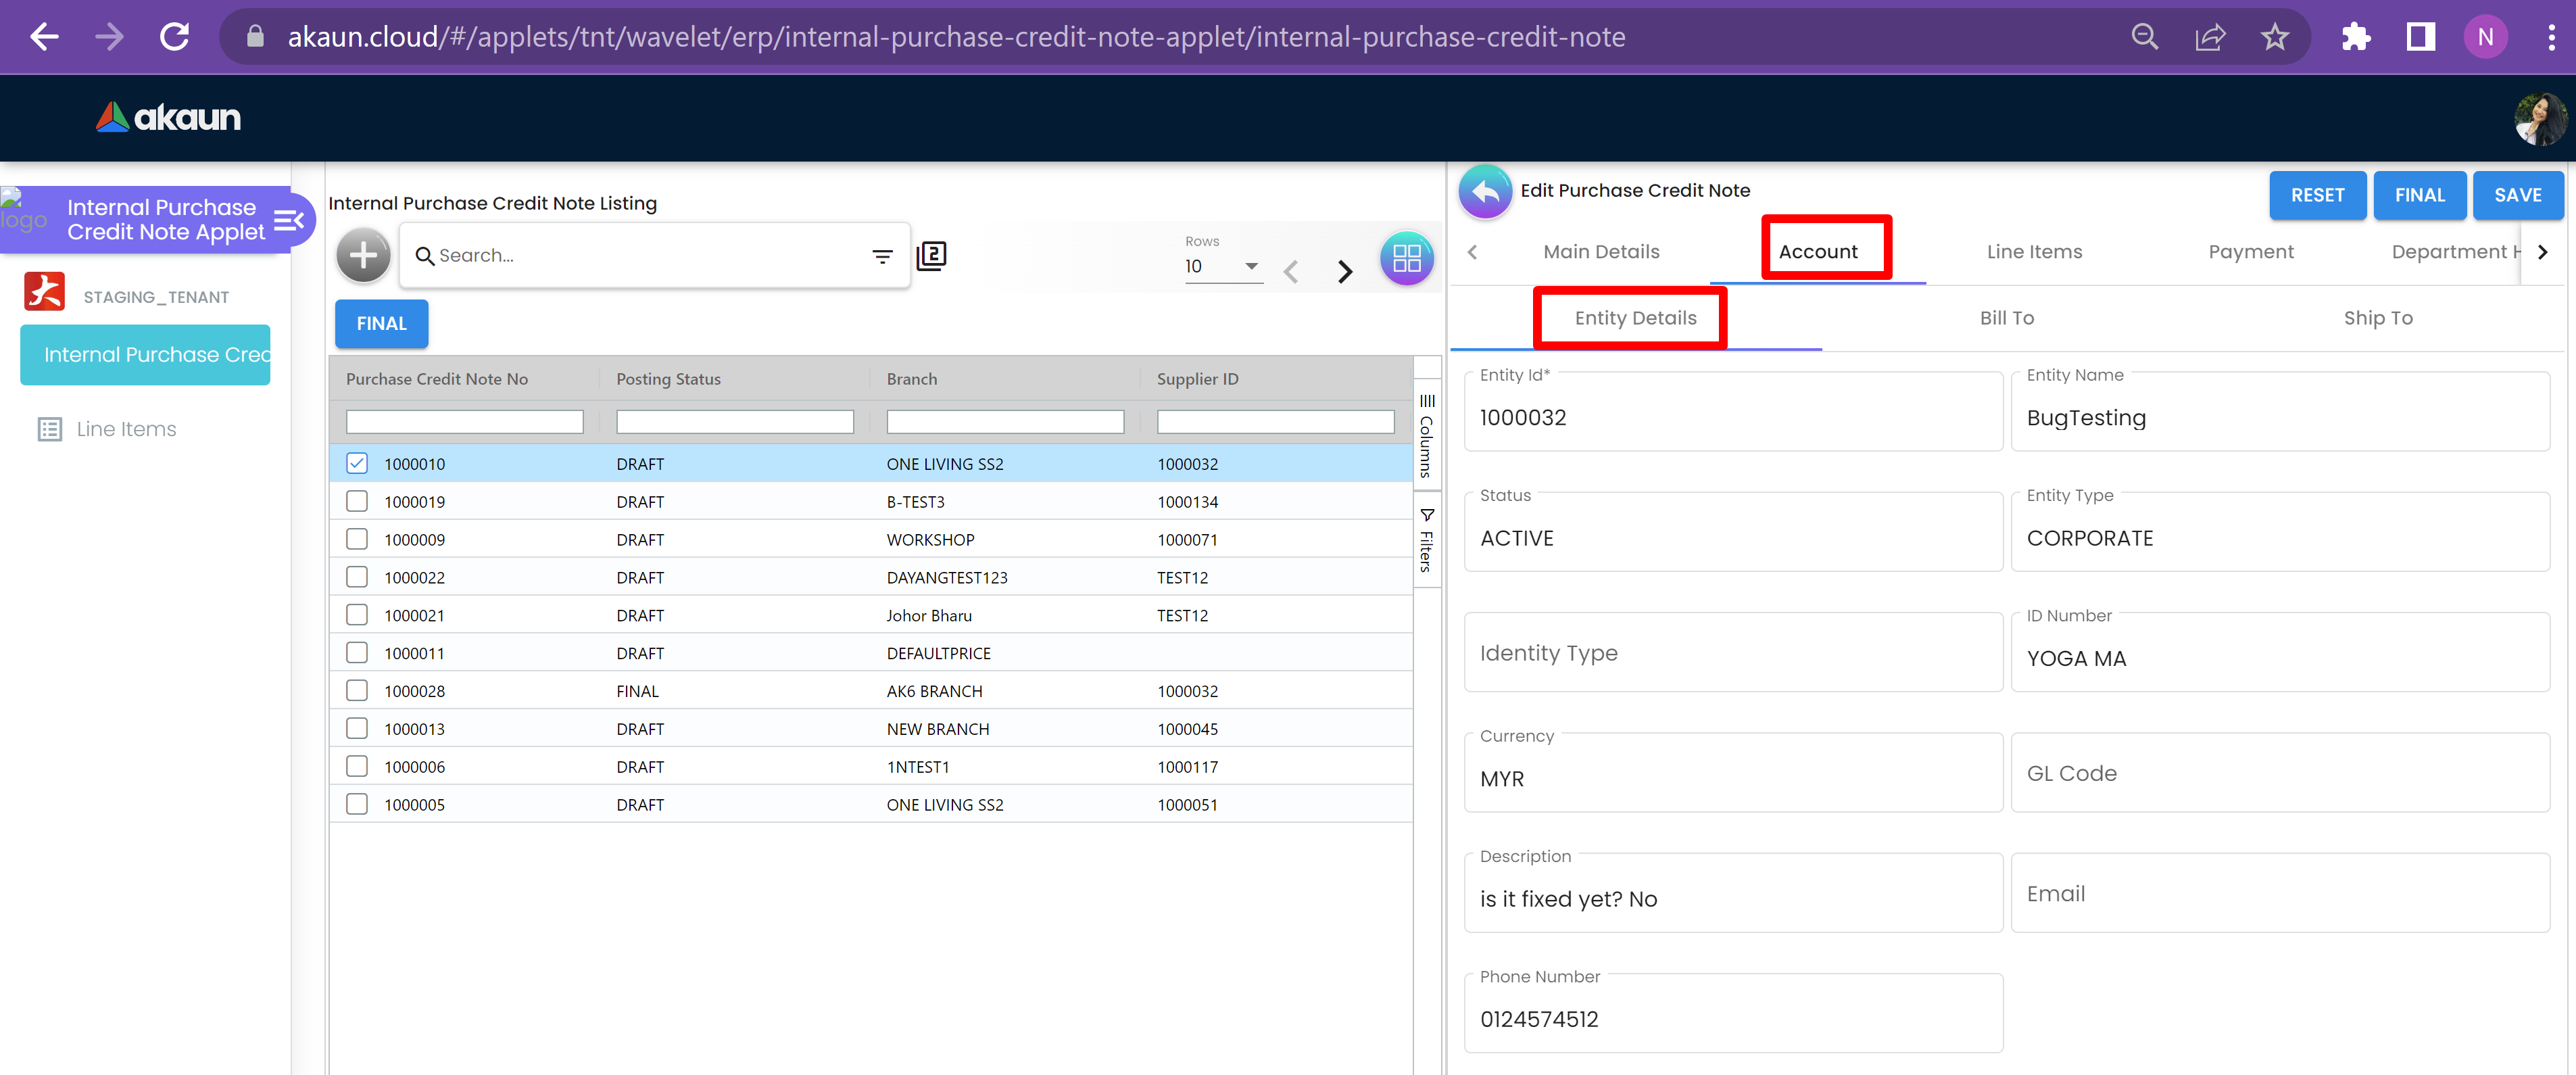Open the Bill To sub-tab
The width and height of the screenshot is (2576, 1075).
[x=2006, y=318]
